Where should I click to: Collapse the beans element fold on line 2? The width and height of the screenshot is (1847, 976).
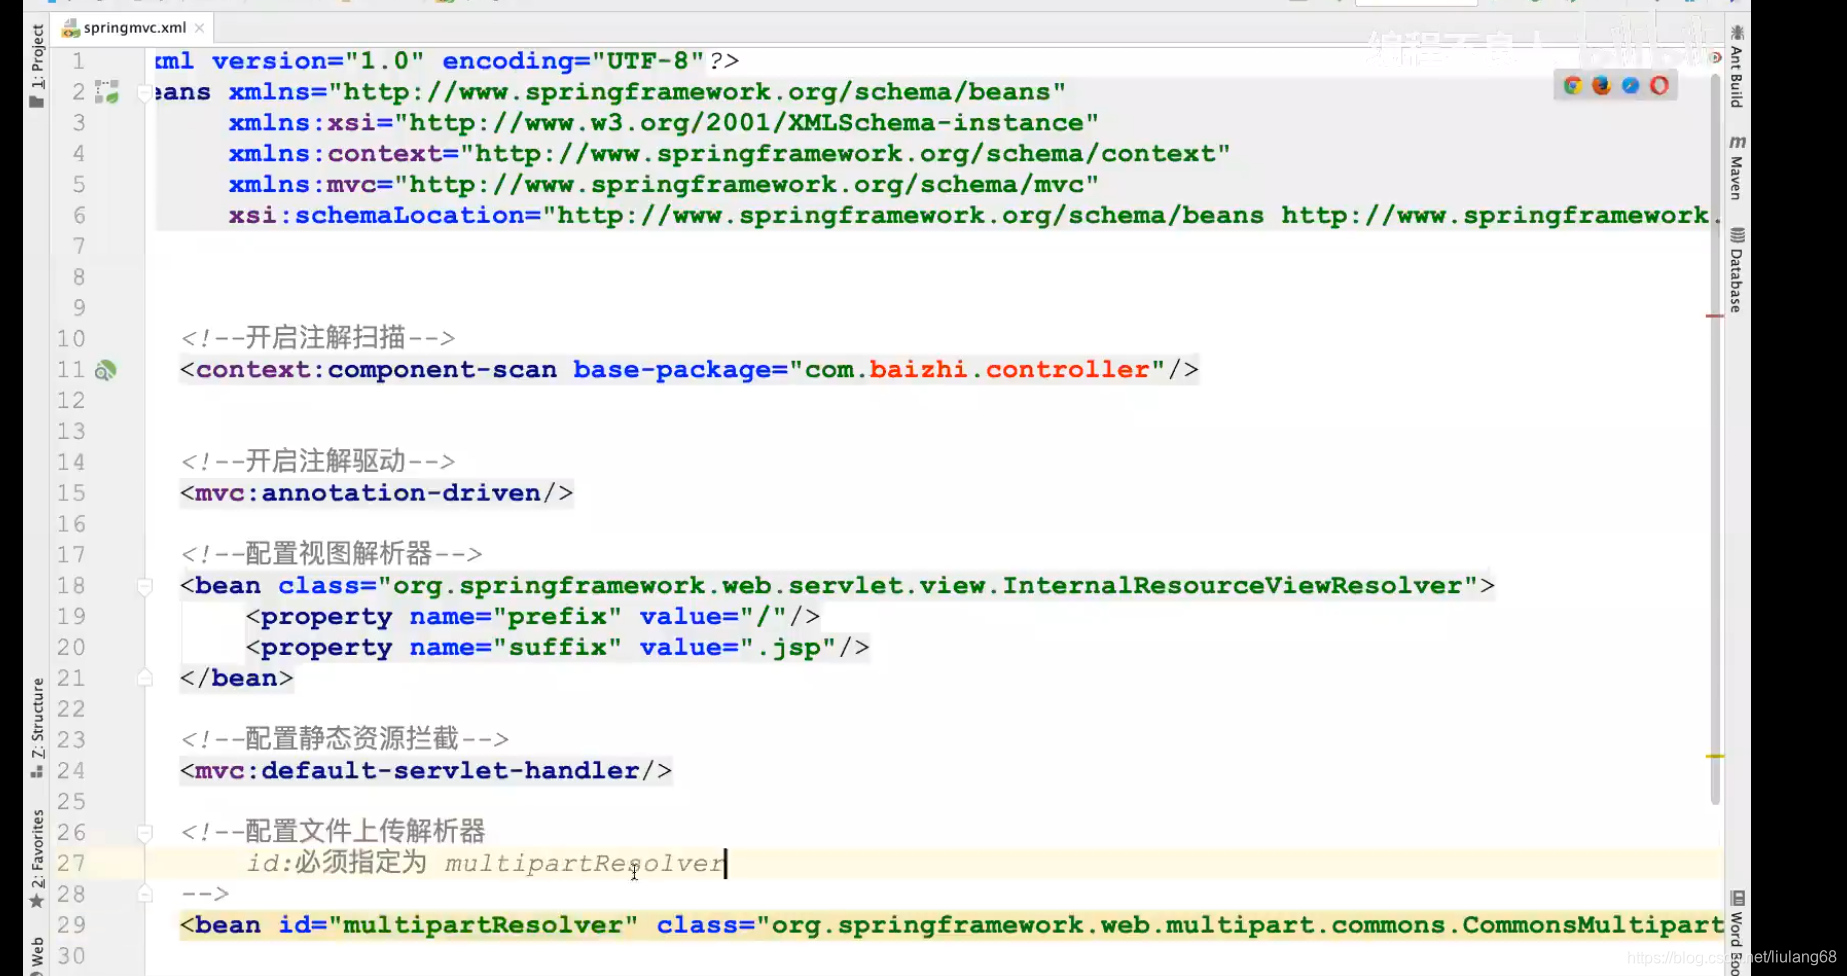point(145,93)
